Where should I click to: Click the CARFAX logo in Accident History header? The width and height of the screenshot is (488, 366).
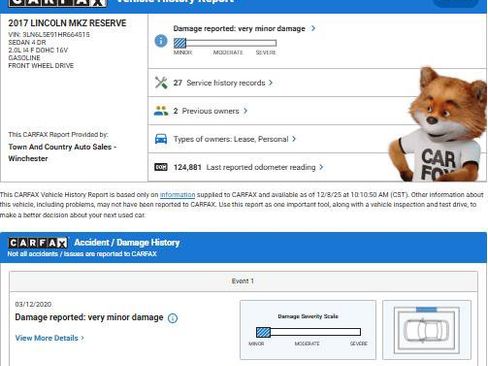coord(38,243)
